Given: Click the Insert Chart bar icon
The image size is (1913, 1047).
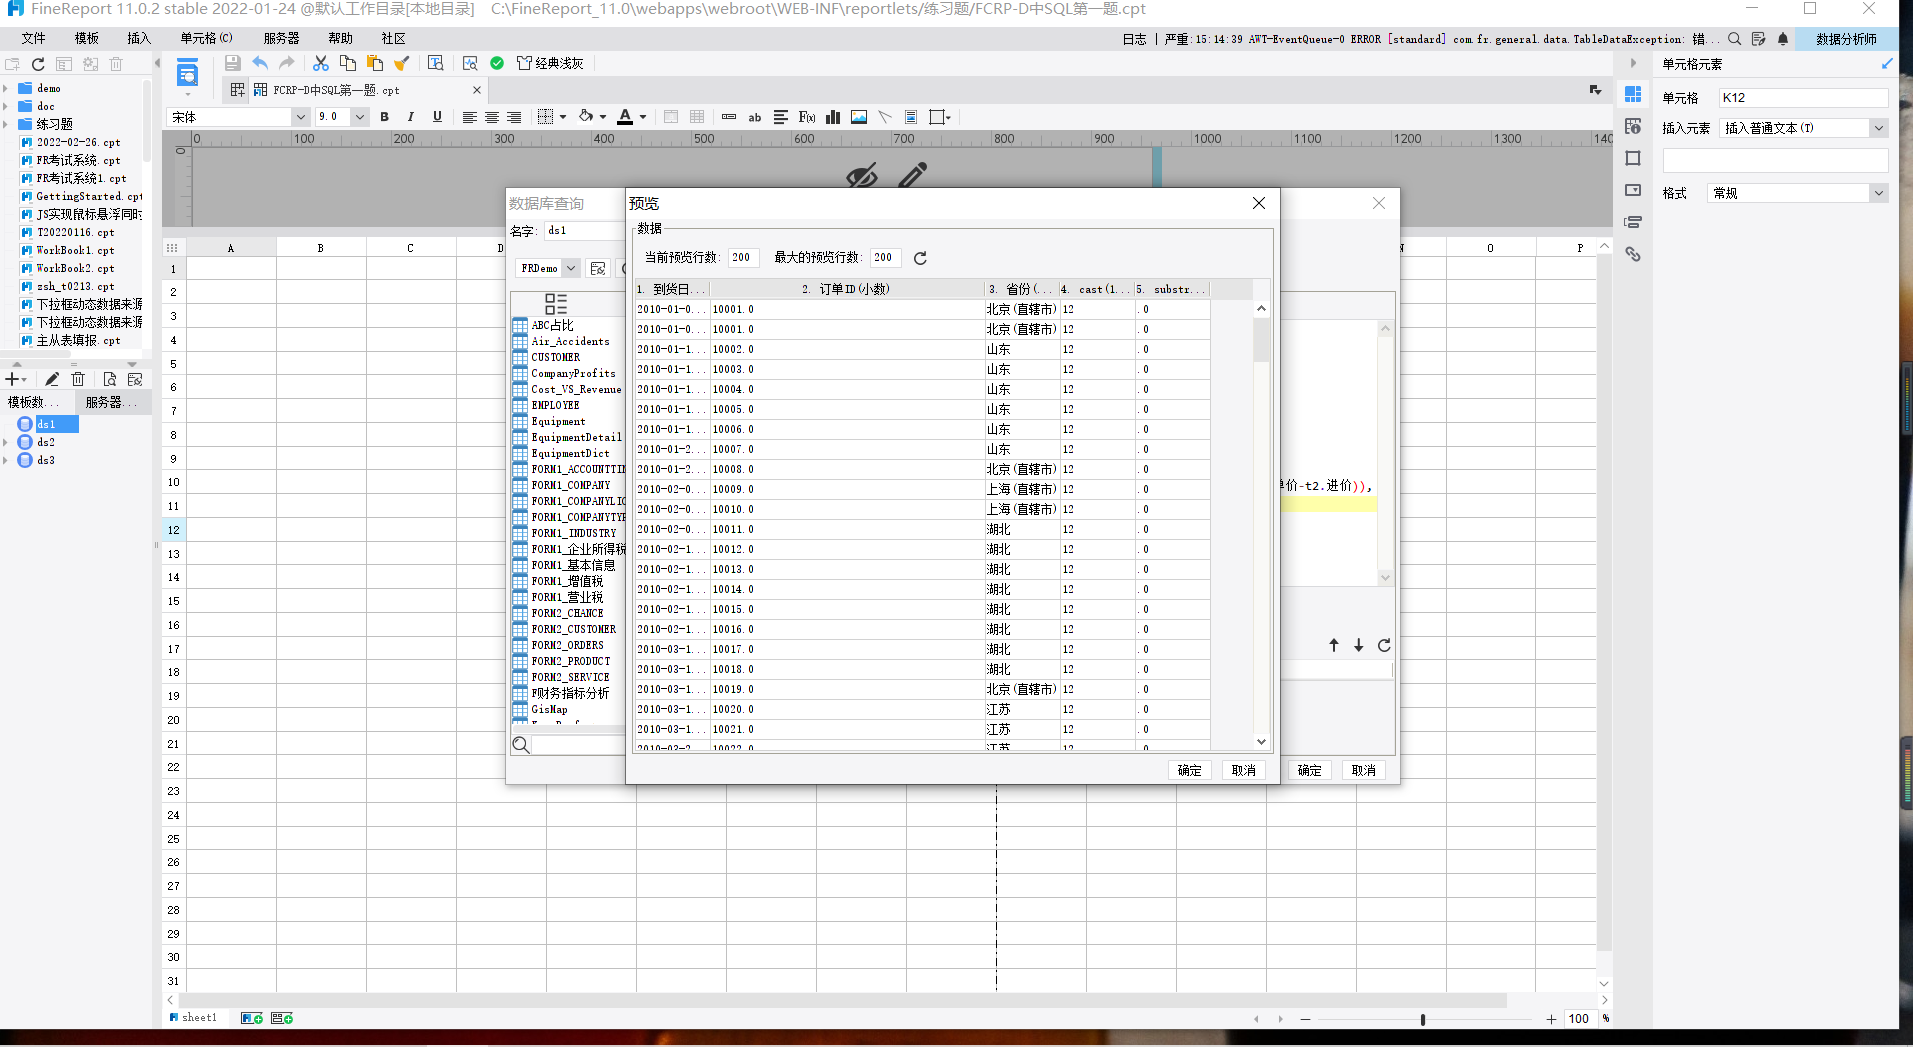Looking at the screenshot, I should click(x=833, y=117).
